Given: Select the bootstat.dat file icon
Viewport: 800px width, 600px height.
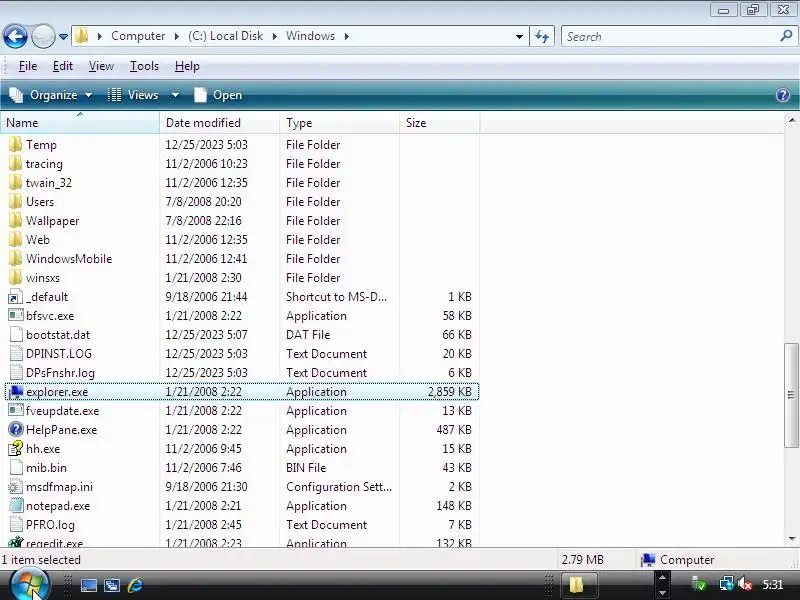Looking at the screenshot, I should click(16, 334).
